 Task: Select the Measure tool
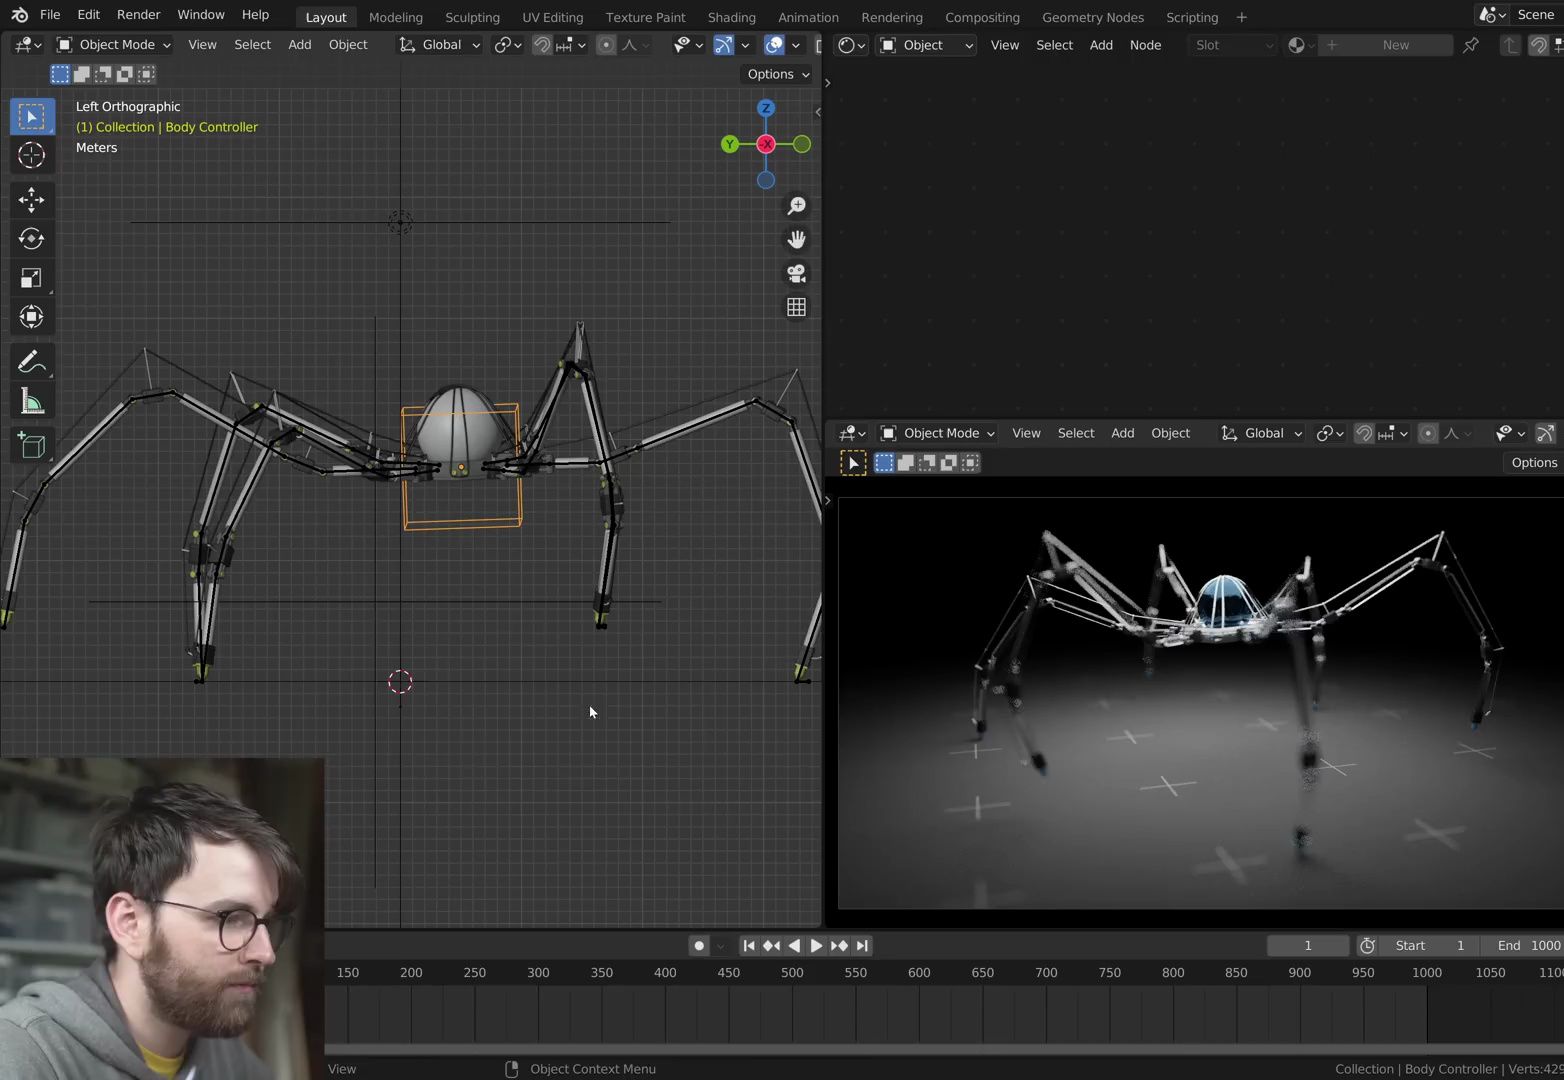(x=31, y=402)
